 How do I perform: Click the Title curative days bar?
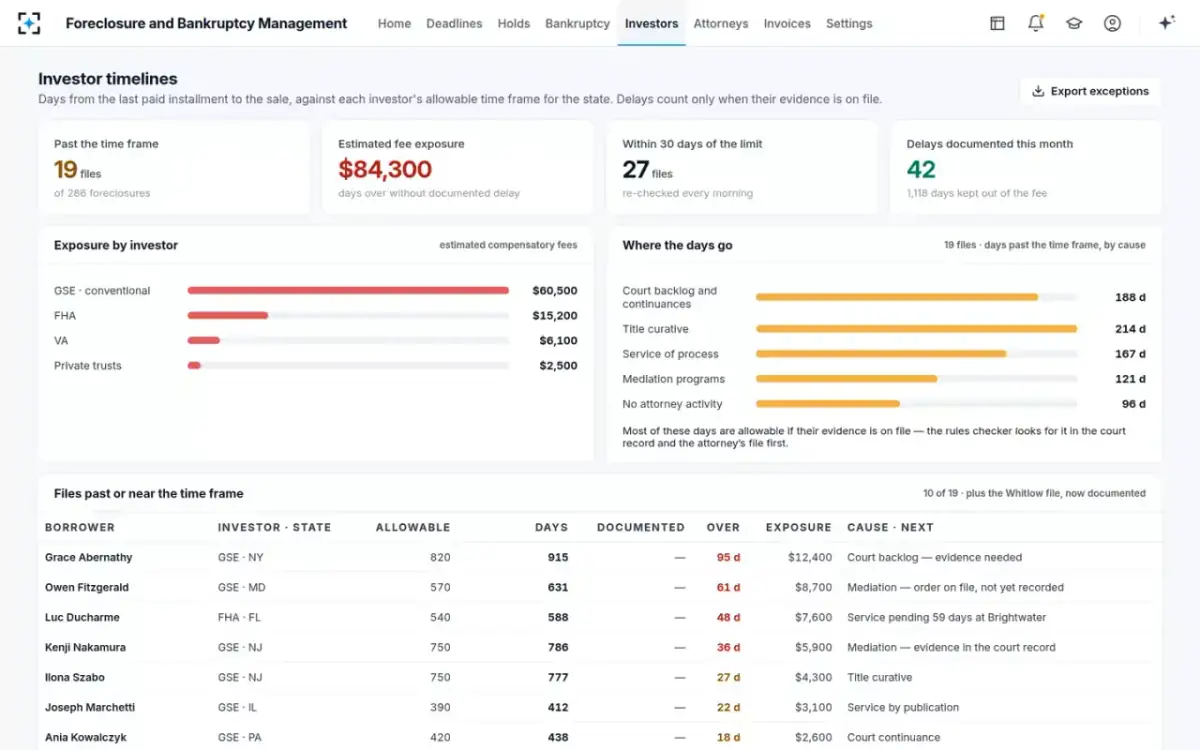point(916,329)
